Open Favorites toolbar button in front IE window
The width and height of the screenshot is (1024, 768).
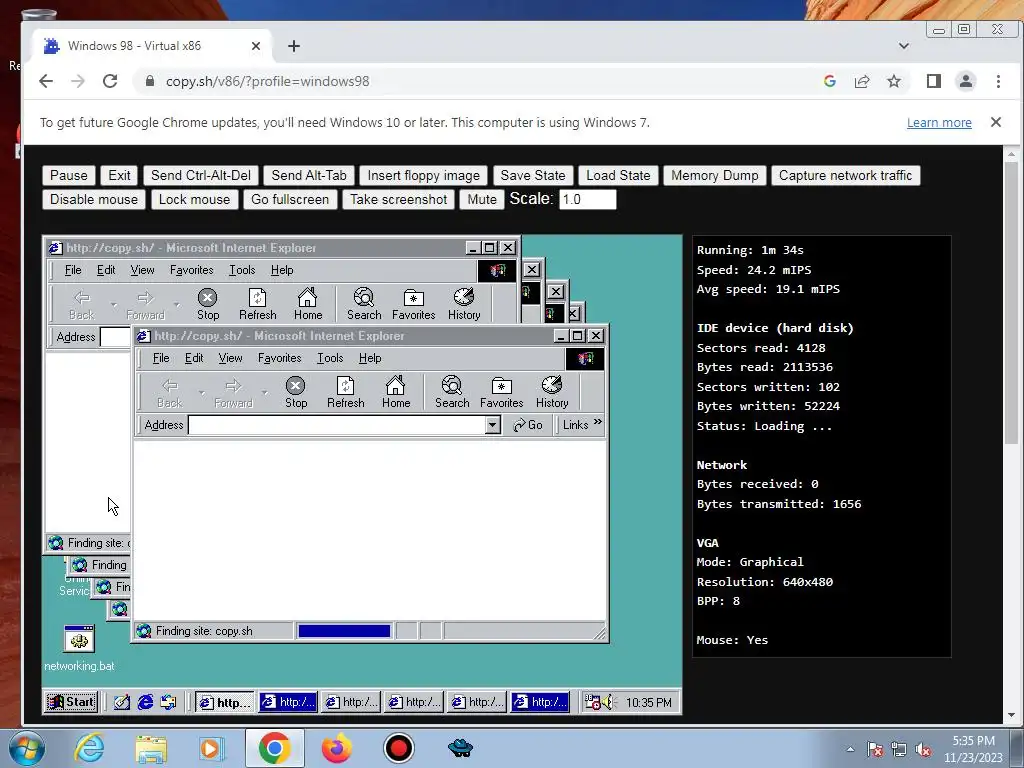(502, 392)
